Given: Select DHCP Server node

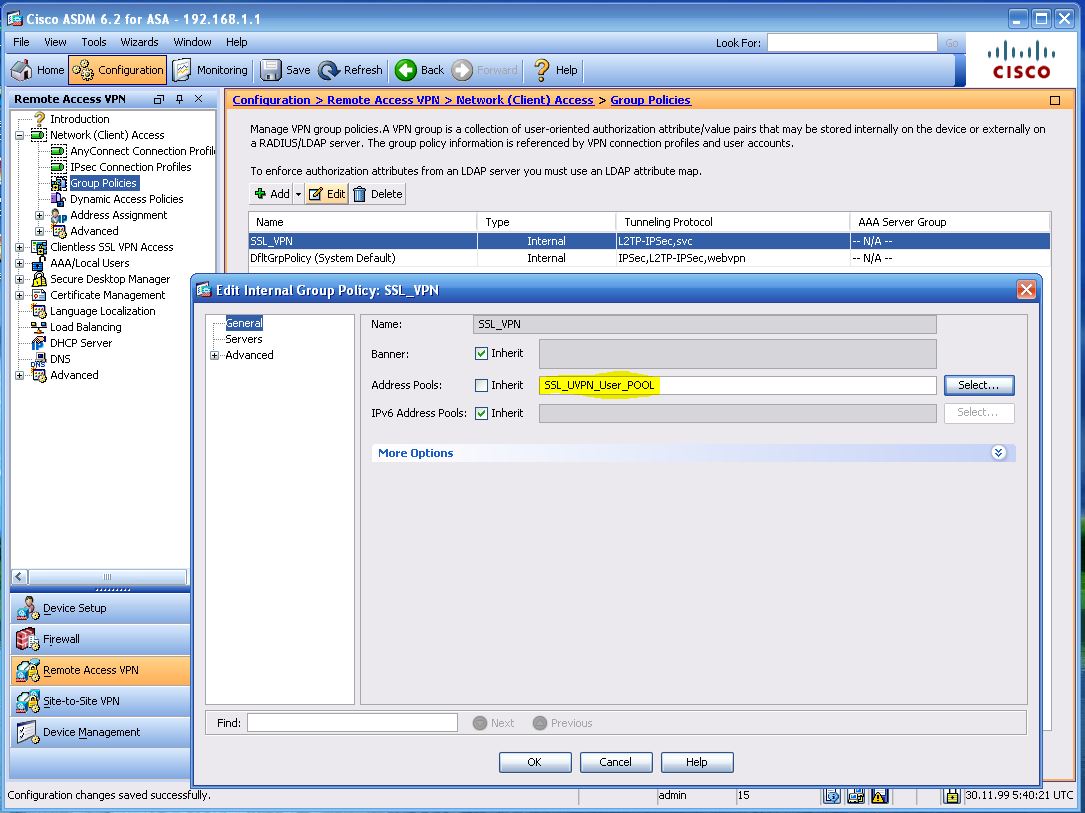Looking at the screenshot, I should point(80,342).
